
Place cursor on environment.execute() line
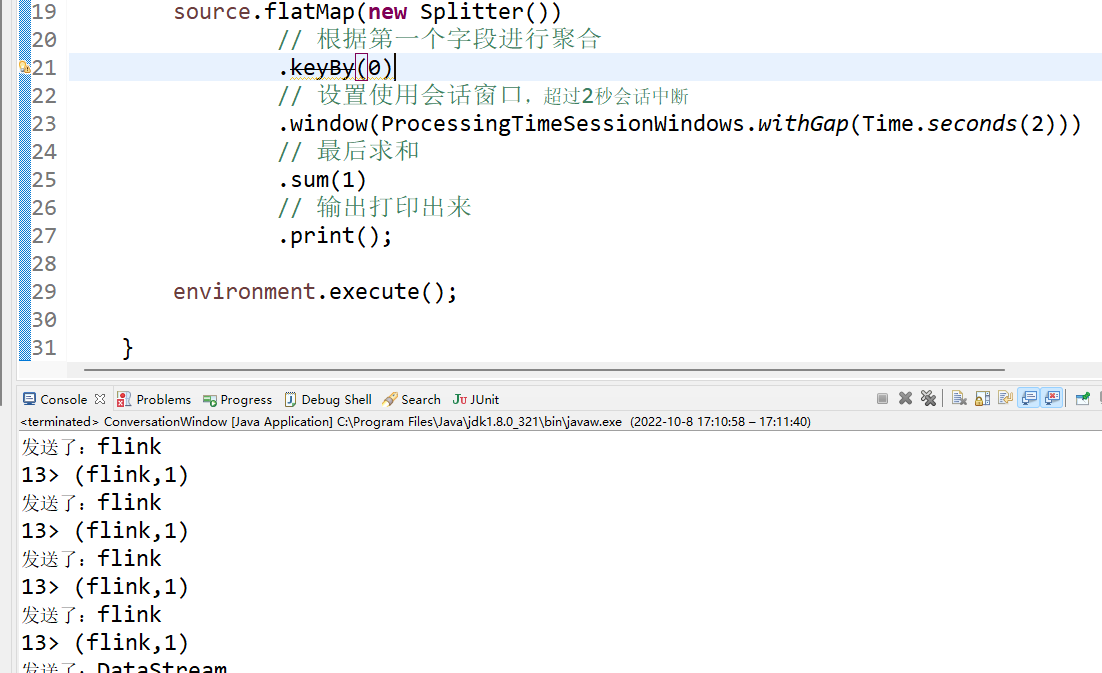point(314,292)
